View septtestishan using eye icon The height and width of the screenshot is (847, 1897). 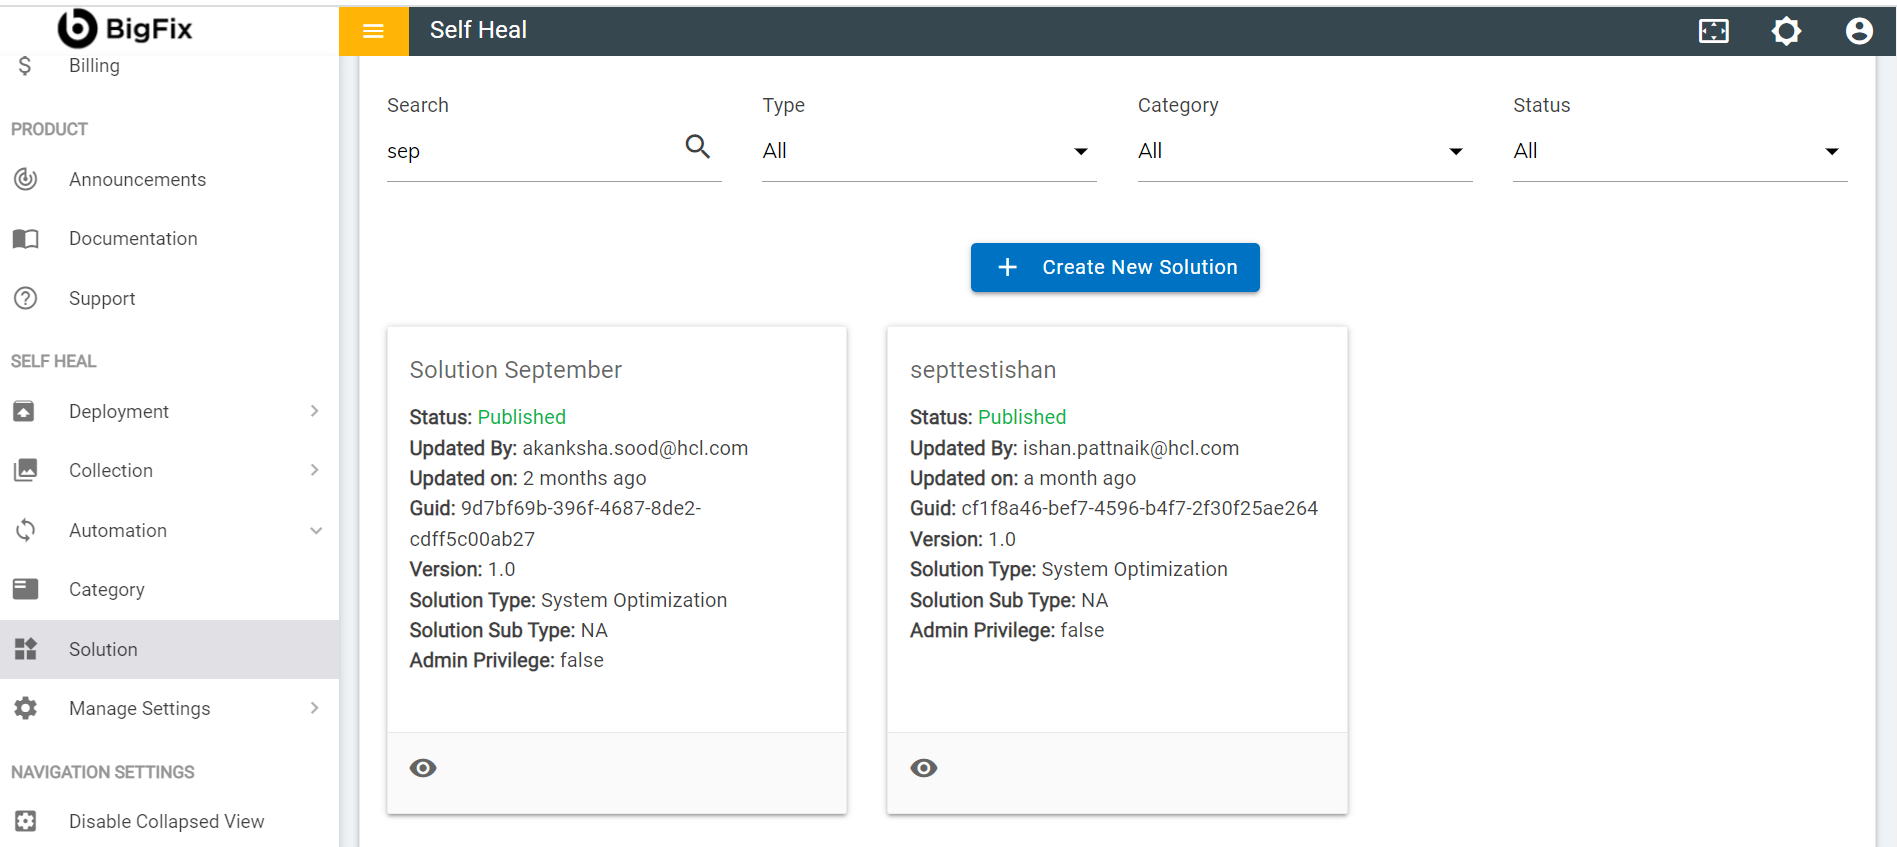[x=923, y=768]
